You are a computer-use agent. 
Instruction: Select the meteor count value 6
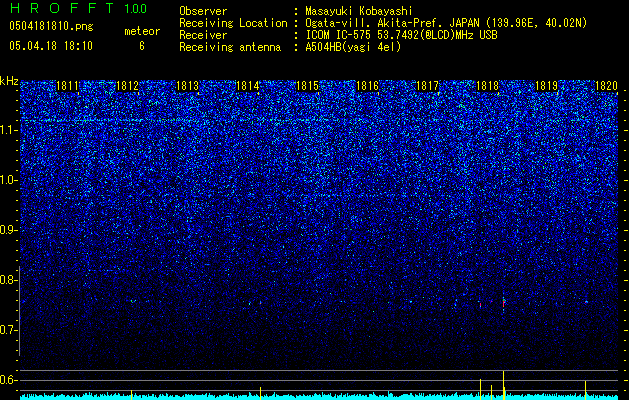tap(142, 46)
